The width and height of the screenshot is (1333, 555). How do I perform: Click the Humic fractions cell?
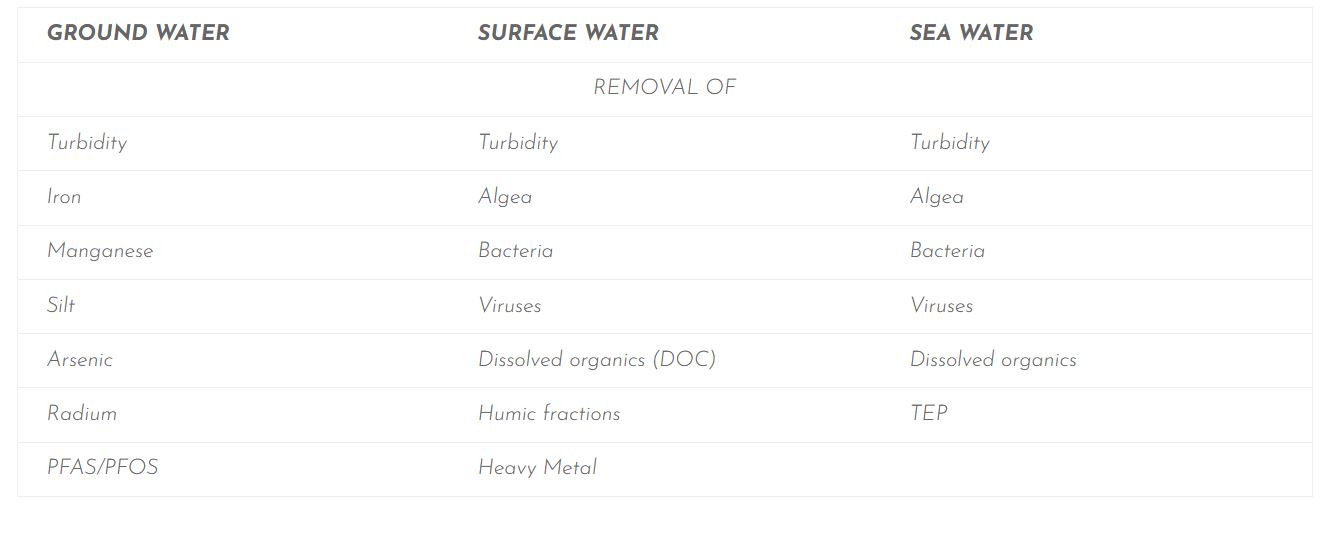[x=549, y=414]
